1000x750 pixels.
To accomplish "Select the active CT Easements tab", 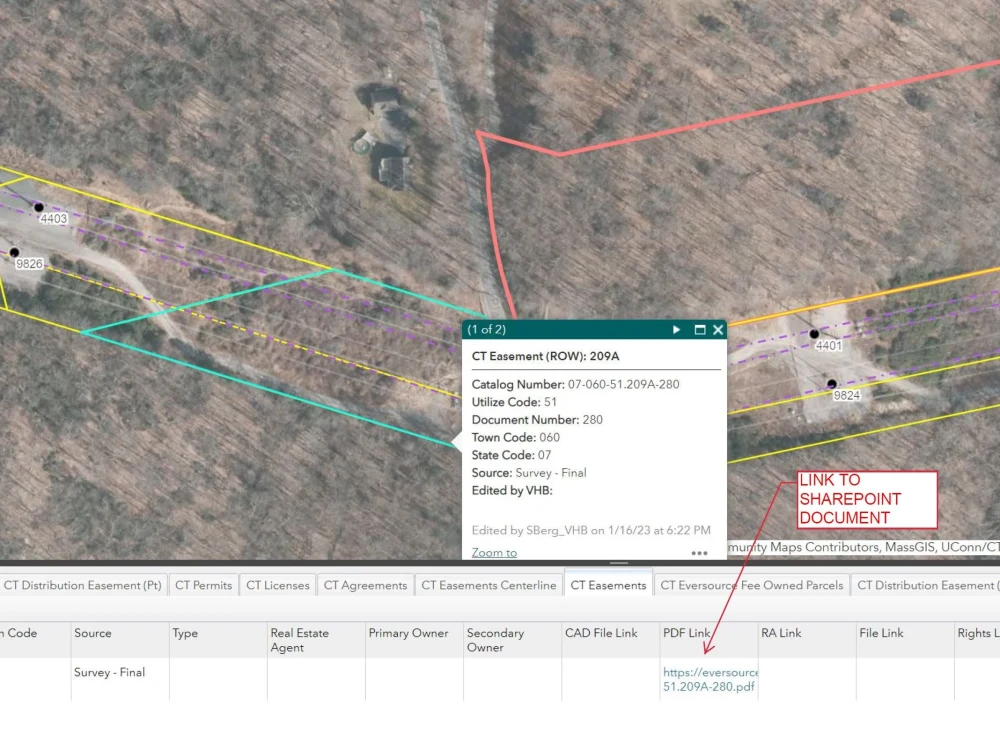I will click(608, 585).
